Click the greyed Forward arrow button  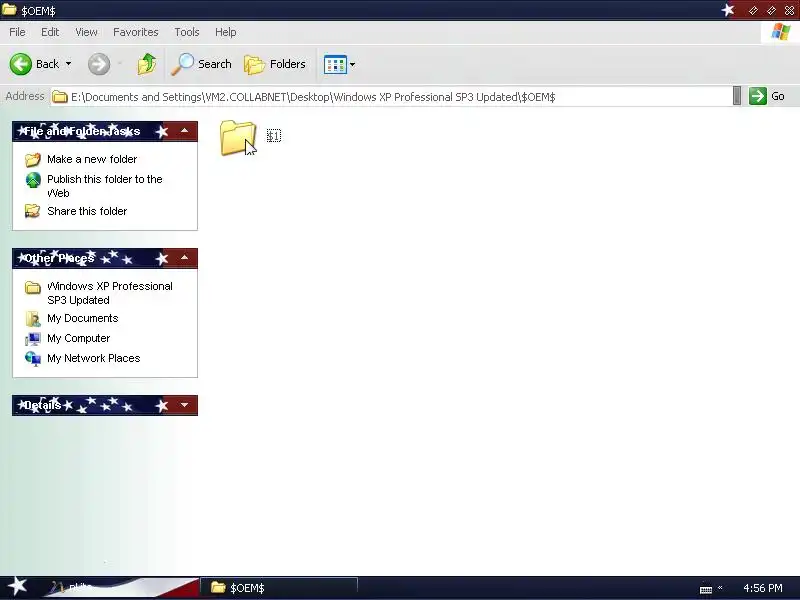[98, 64]
